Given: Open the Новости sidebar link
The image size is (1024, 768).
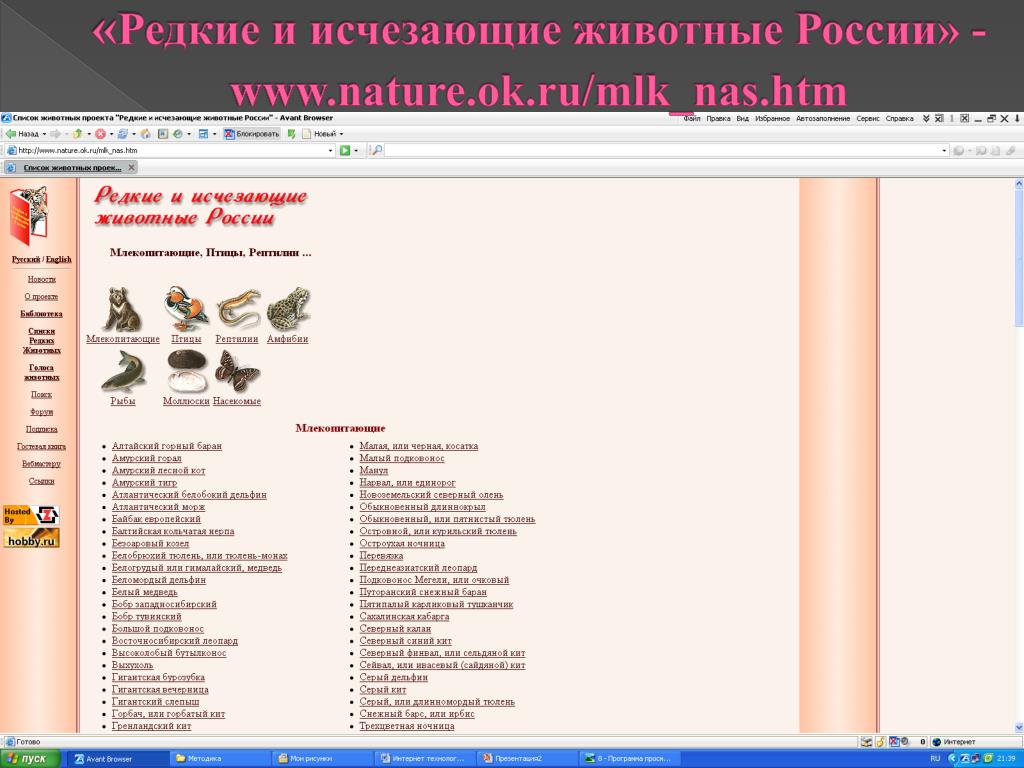Looking at the screenshot, I should (x=42, y=279).
